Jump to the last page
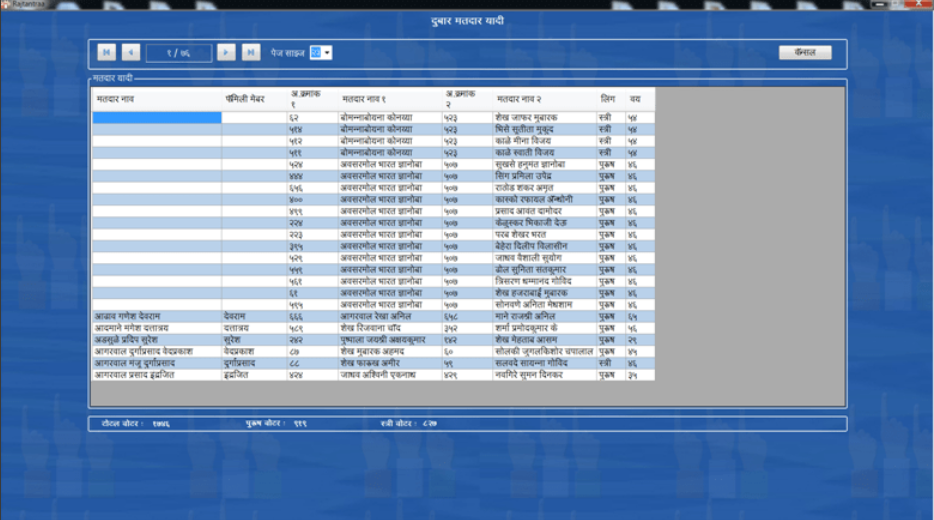This screenshot has height=520, width=934. [251, 52]
